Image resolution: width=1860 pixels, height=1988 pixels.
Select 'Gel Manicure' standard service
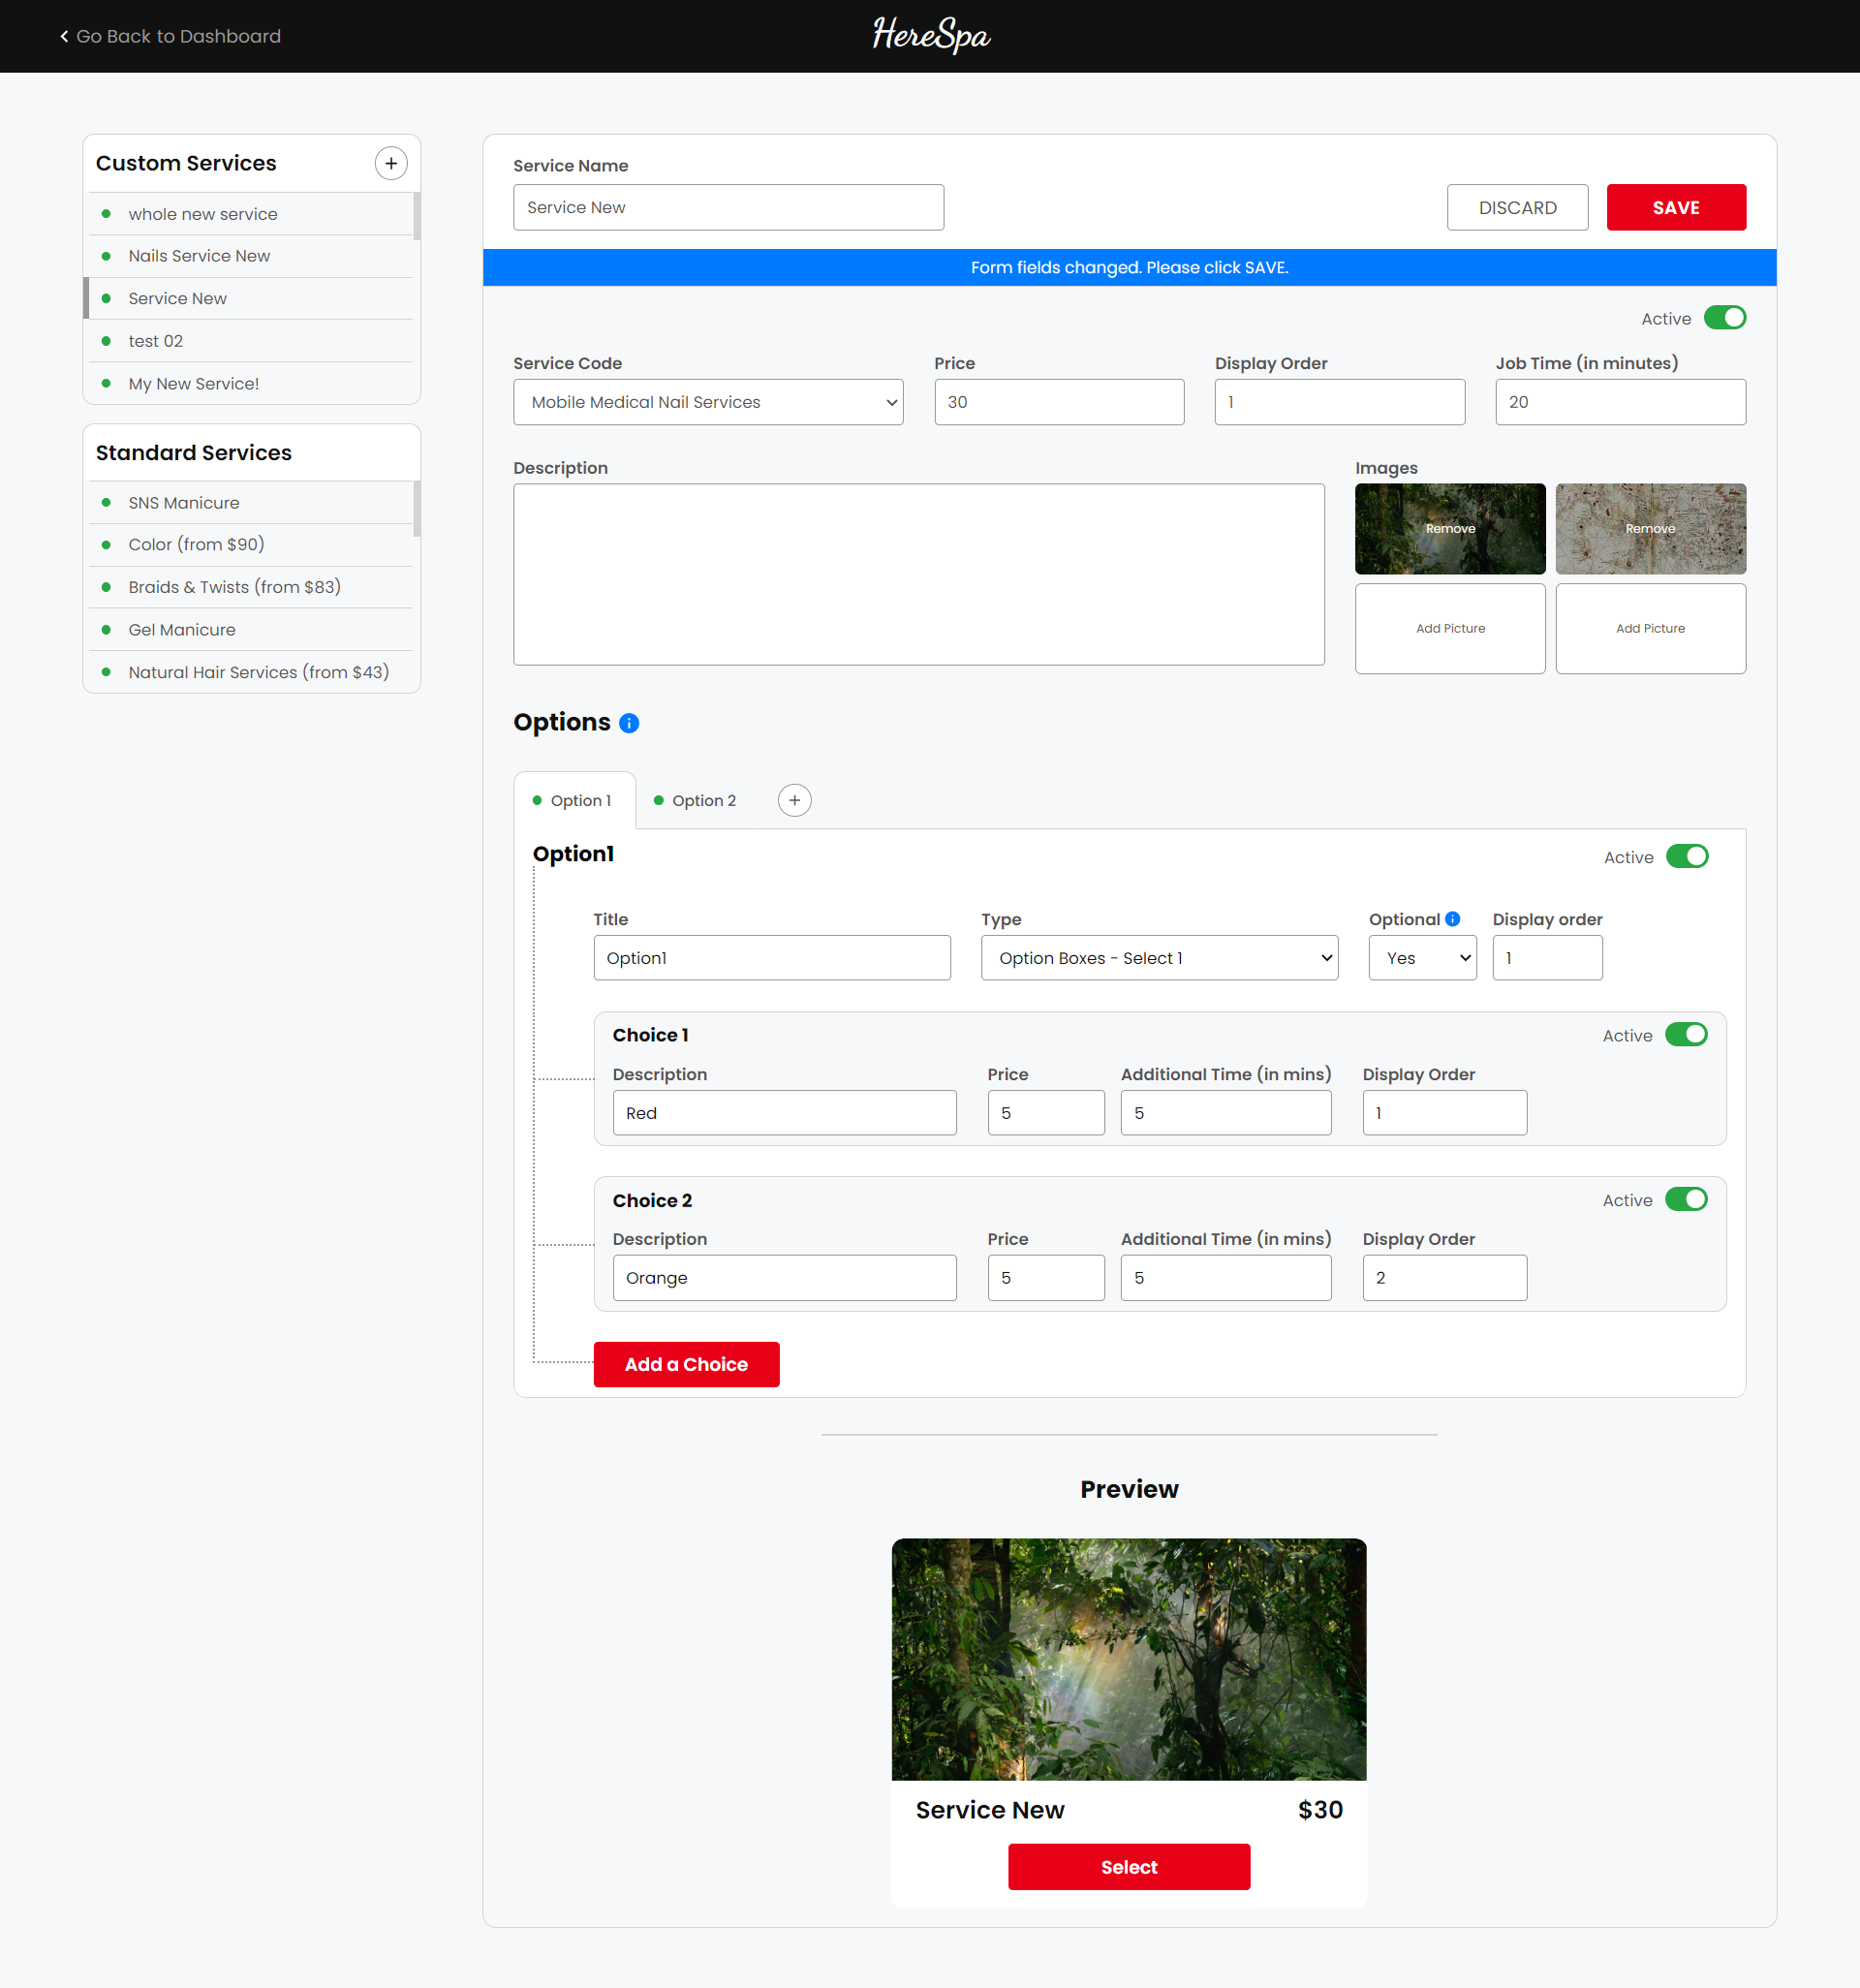point(250,630)
